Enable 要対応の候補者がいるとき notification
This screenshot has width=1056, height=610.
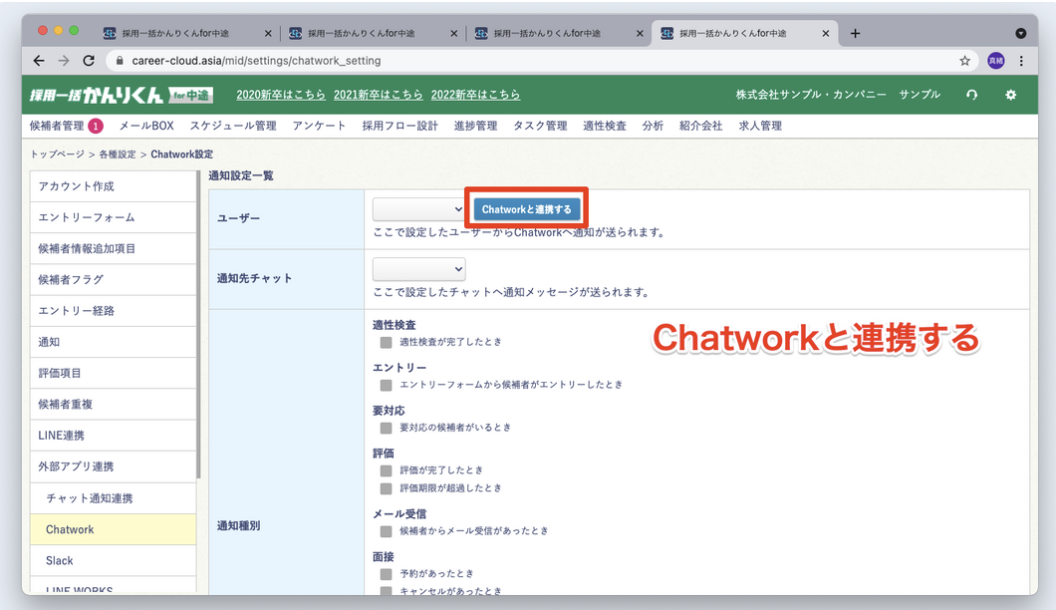386,428
